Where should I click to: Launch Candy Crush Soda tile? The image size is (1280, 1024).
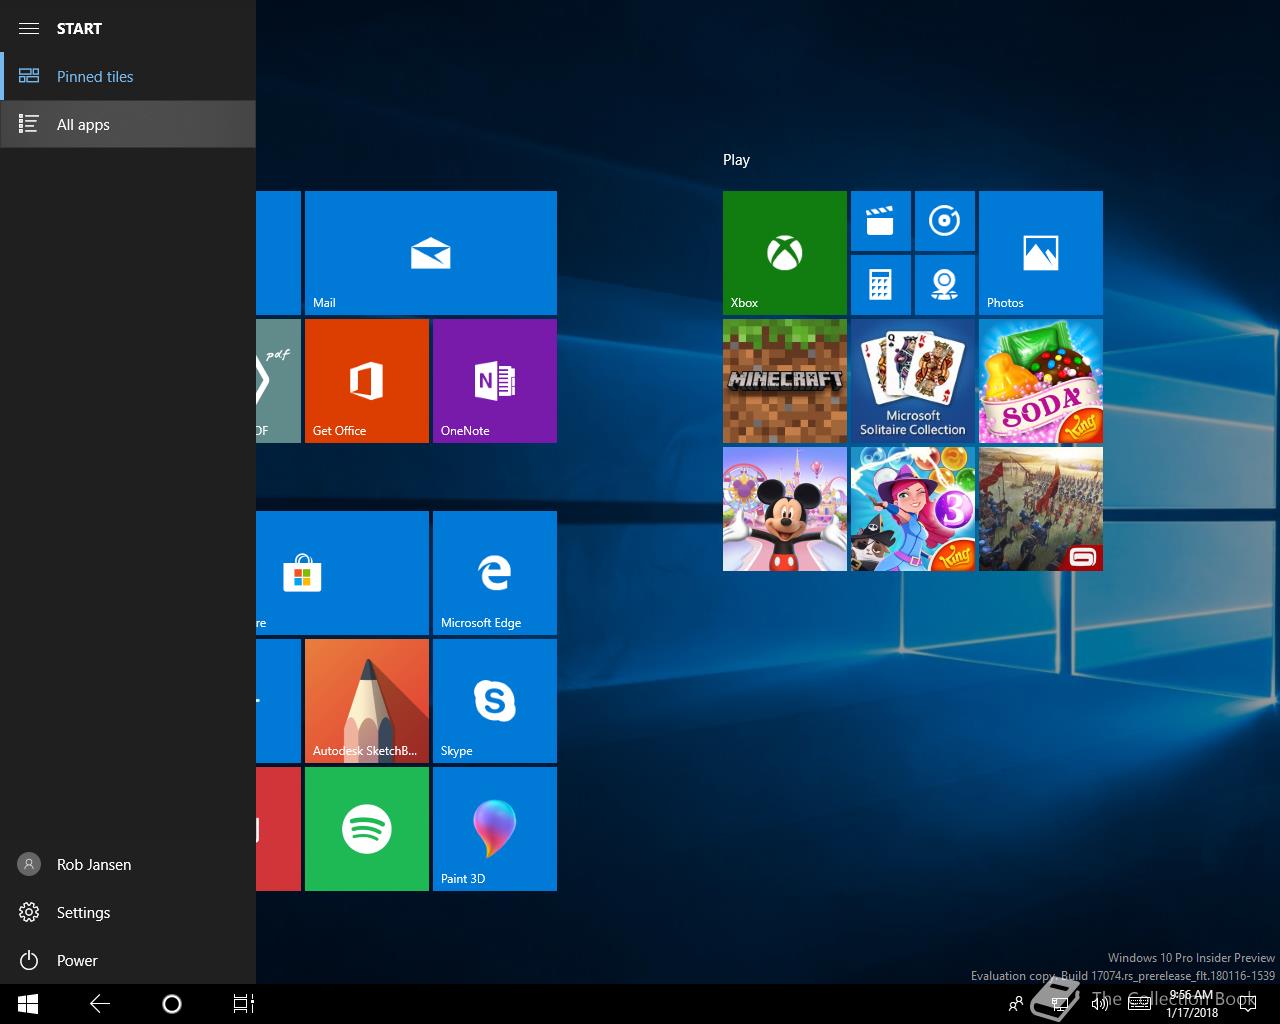tap(1041, 381)
